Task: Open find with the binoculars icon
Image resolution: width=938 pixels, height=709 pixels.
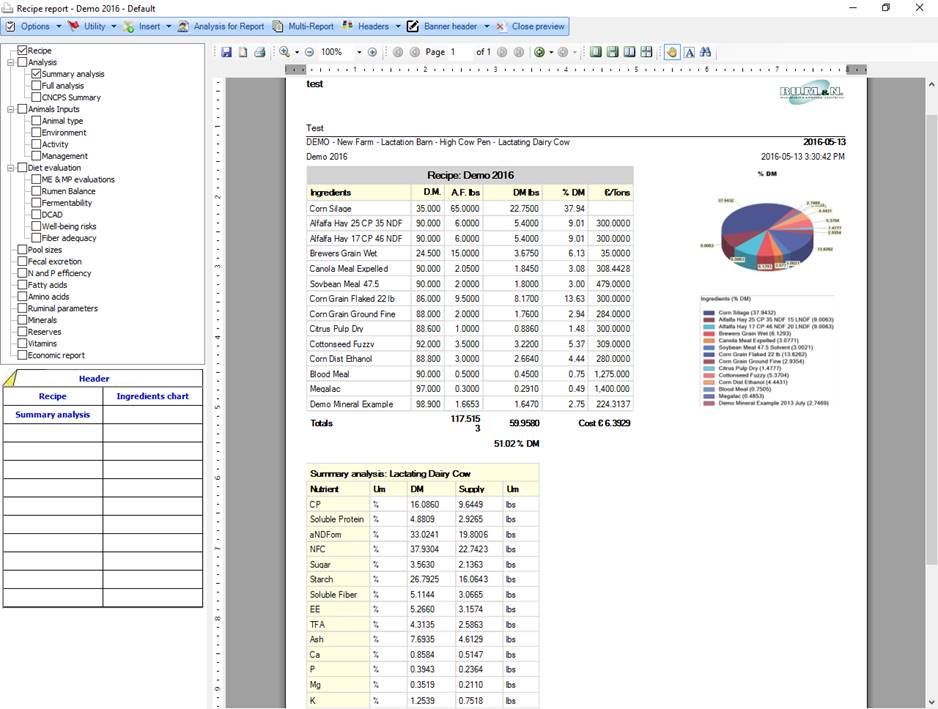Action: (706, 52)
